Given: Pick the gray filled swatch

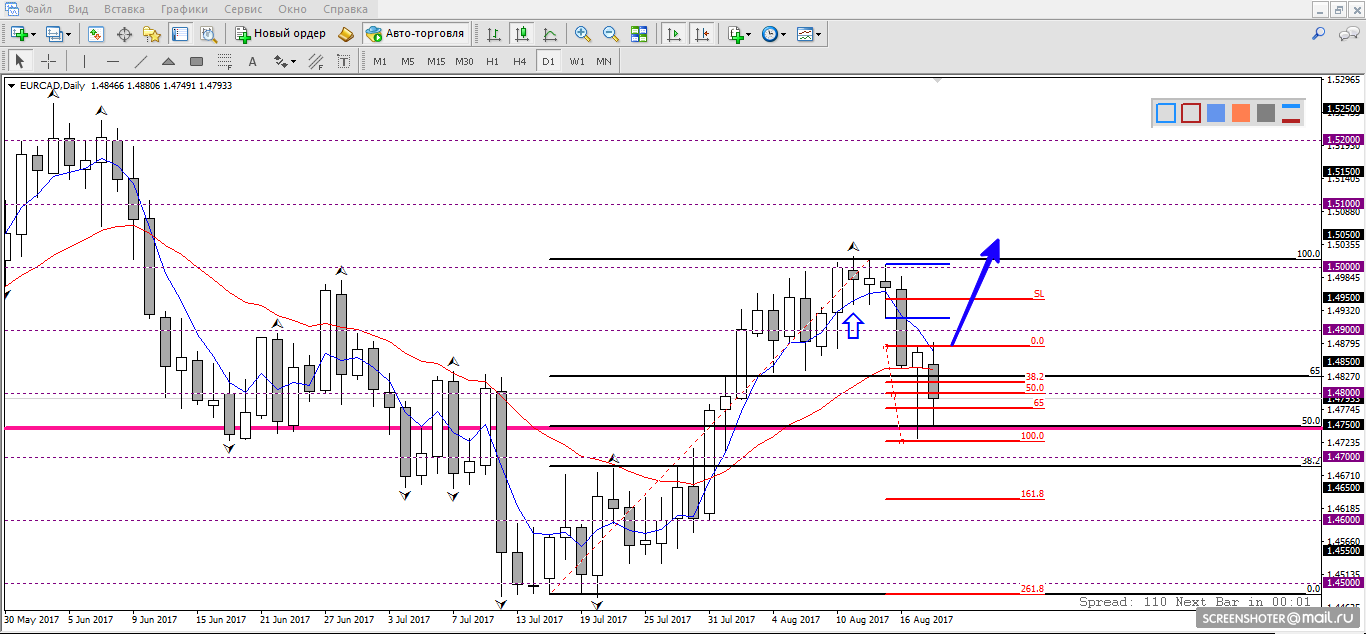Looking at the screenshot, I should coord(1266,113).
